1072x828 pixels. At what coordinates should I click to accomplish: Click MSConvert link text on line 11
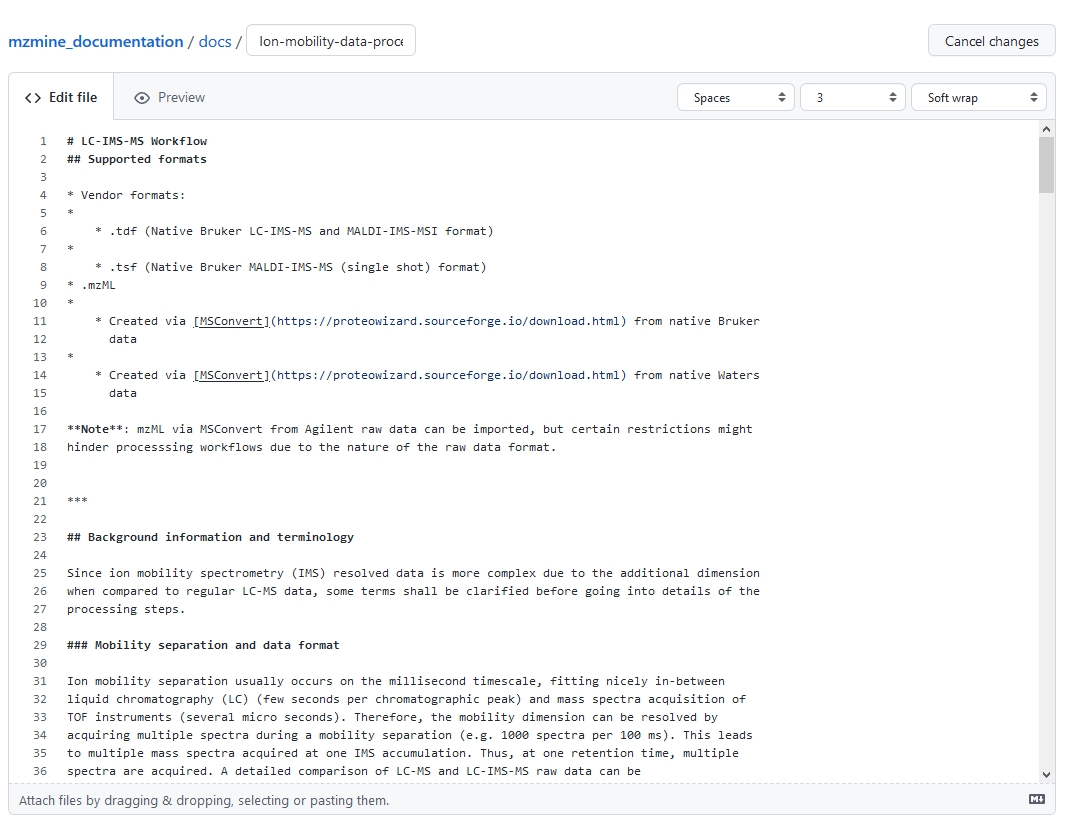tap(231, 321)
